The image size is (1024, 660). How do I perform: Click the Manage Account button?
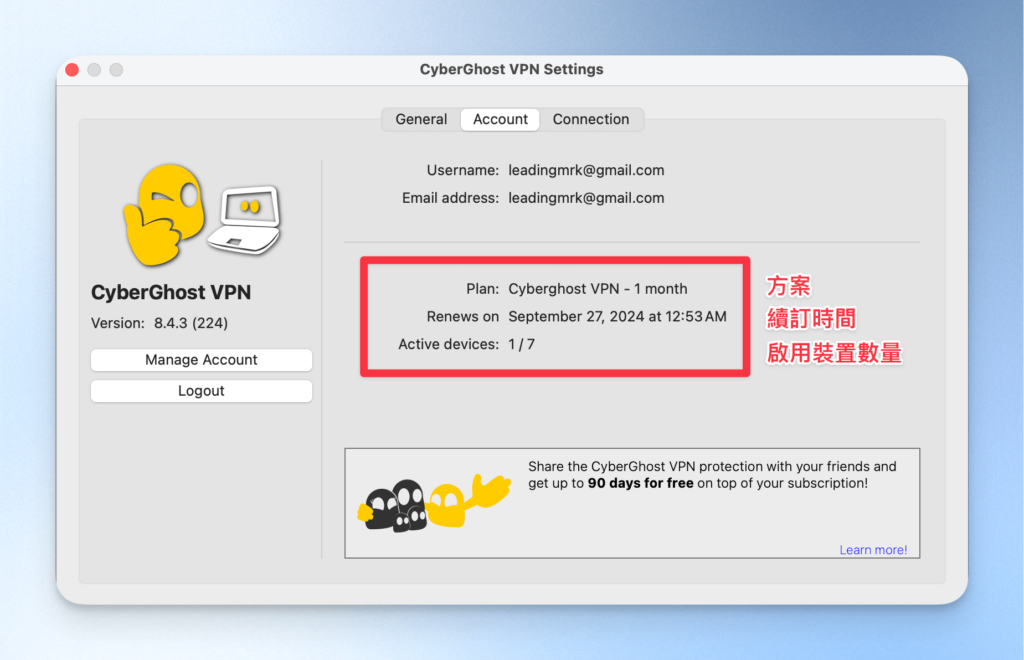(x=201, y=360)
